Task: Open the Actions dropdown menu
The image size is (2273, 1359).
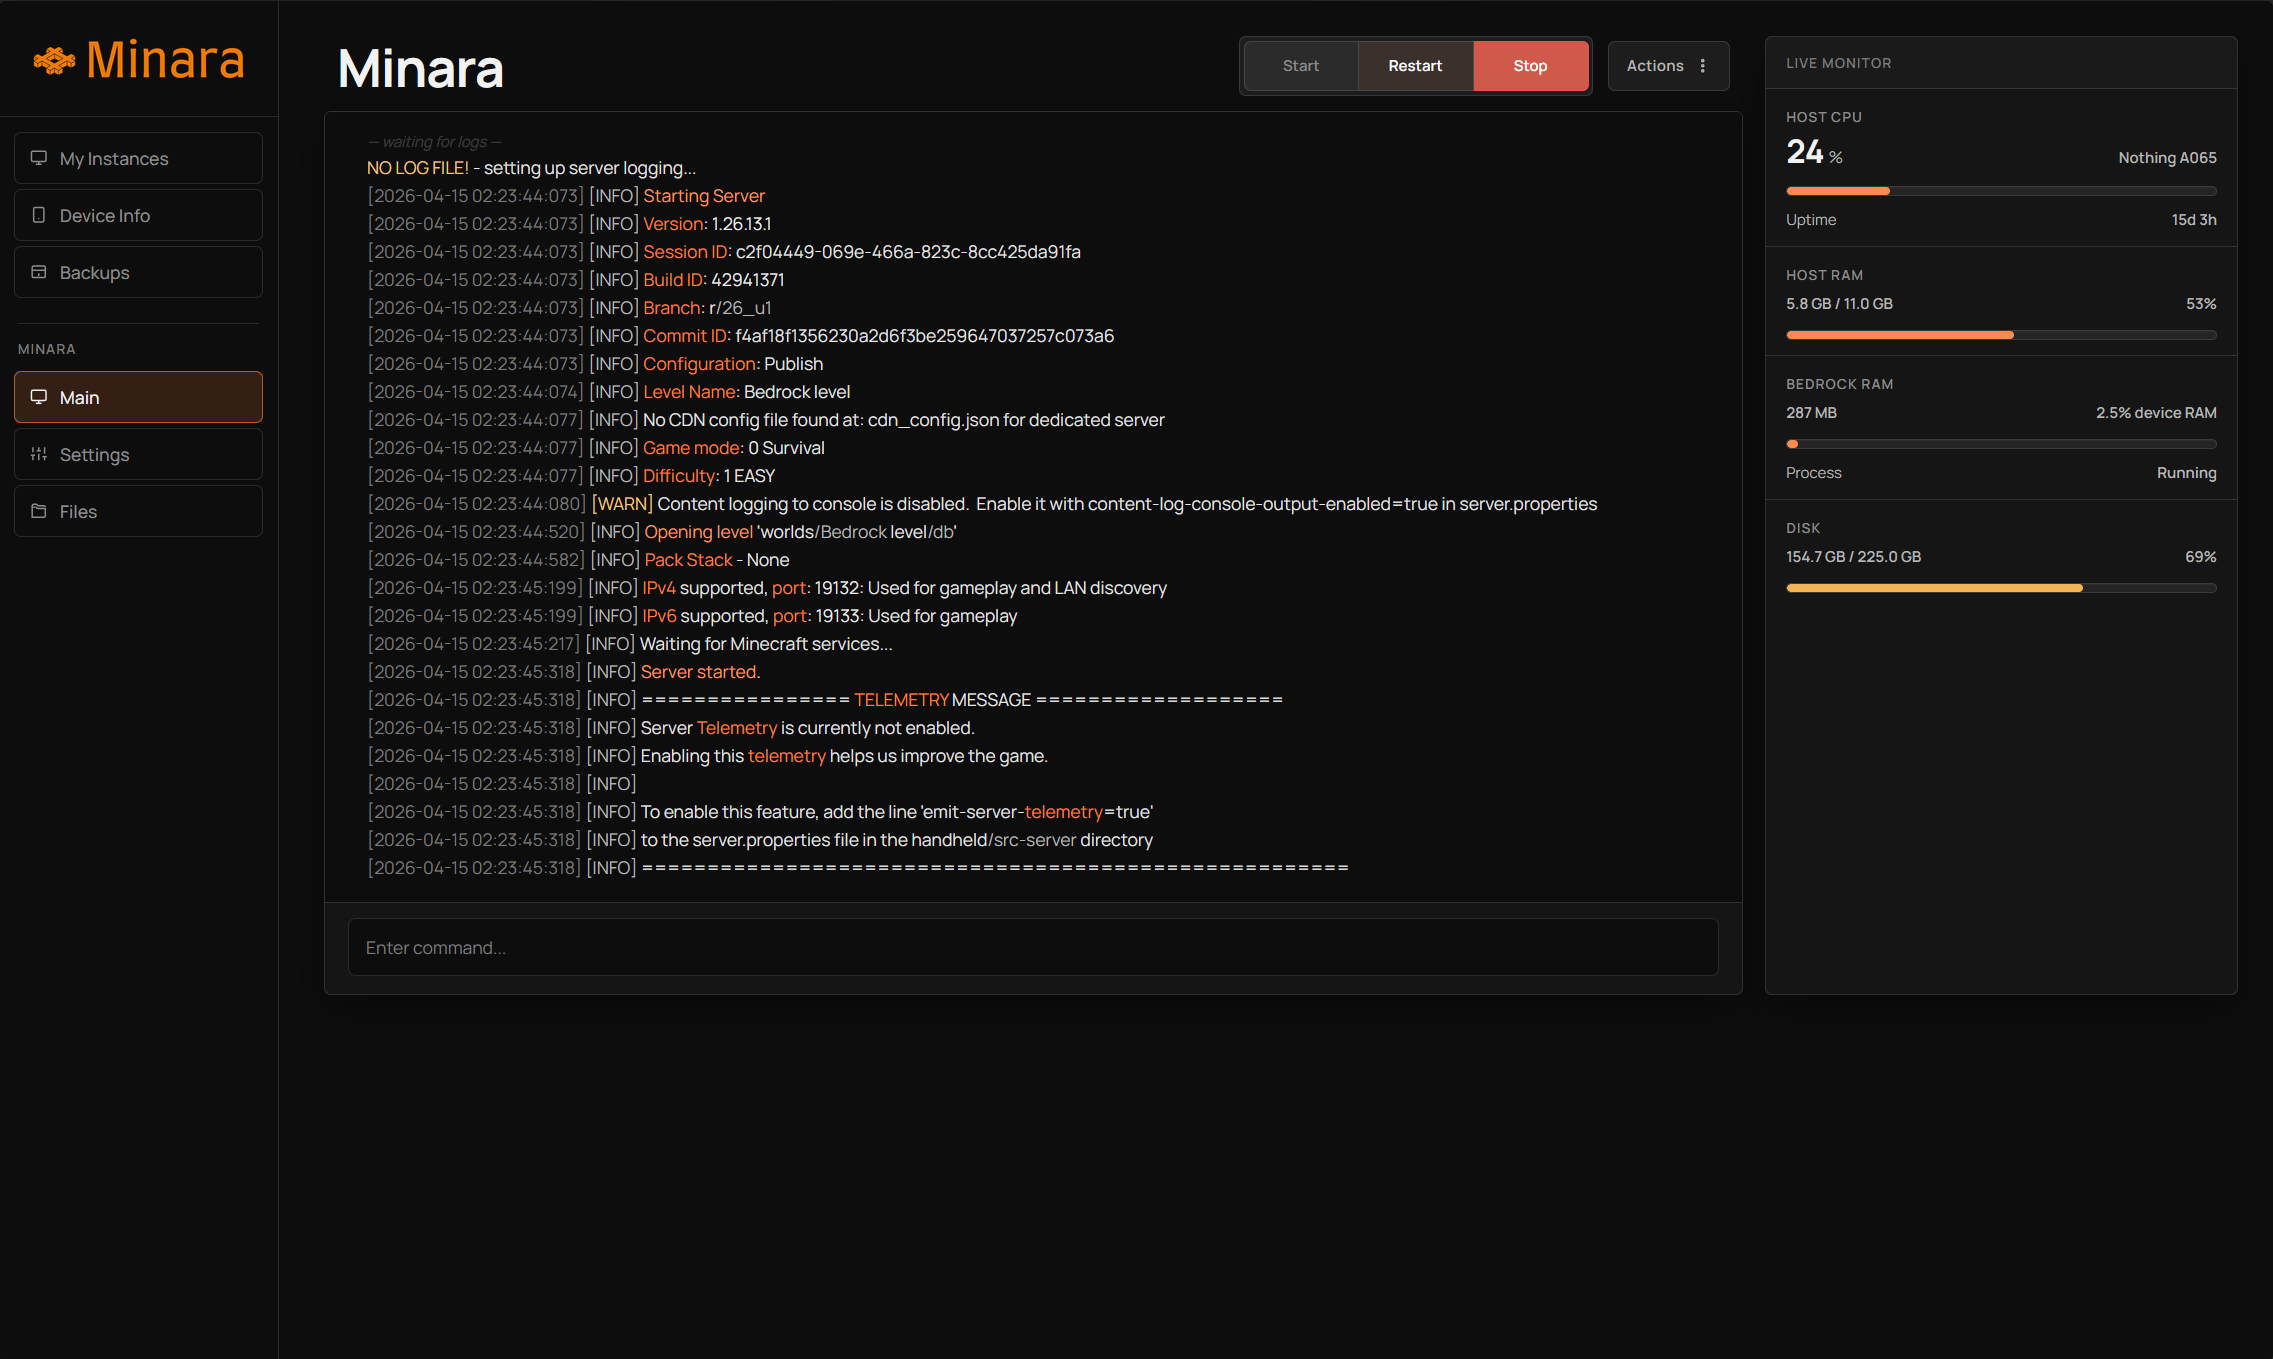Action: pos(1668,66)
